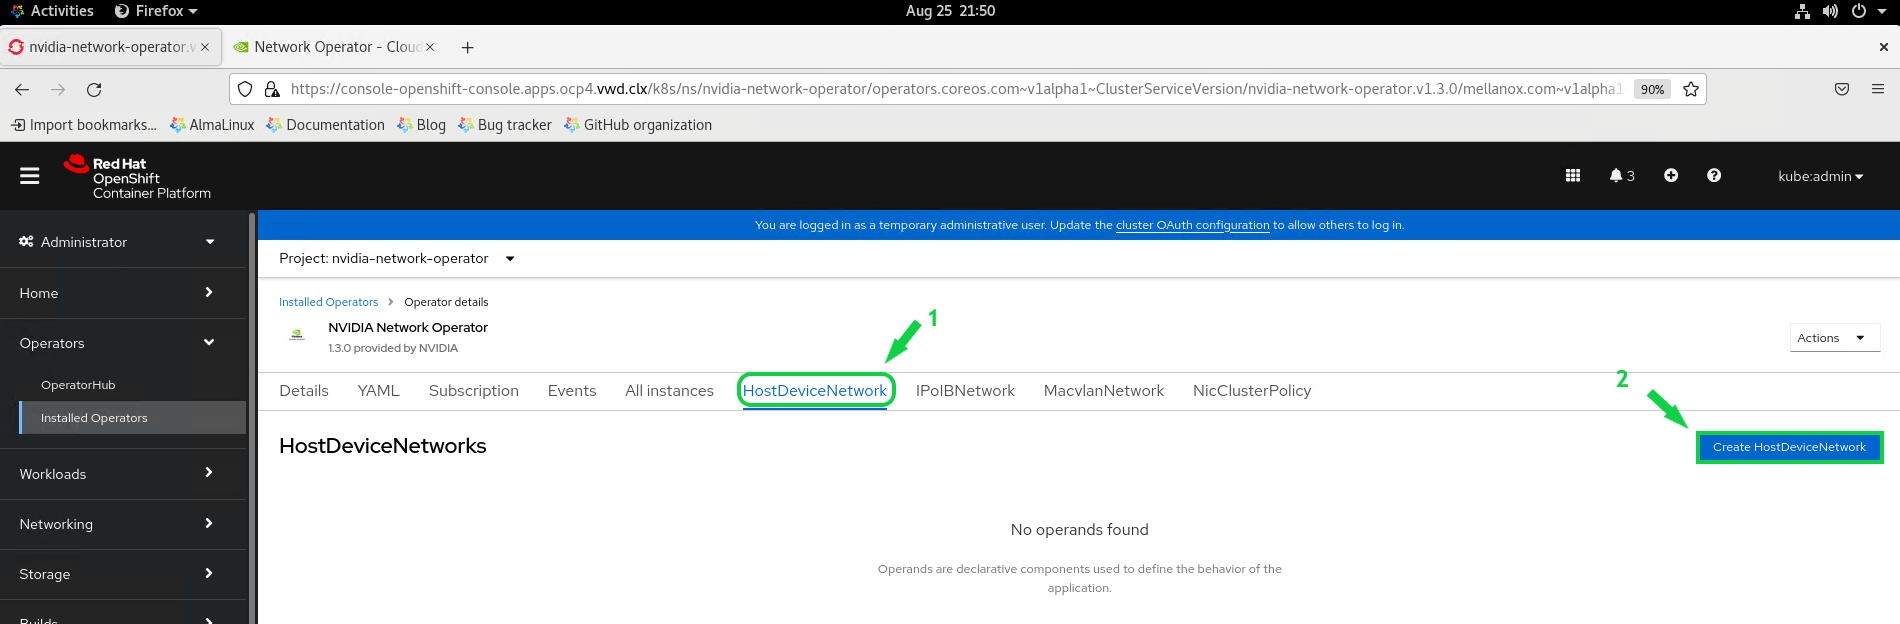The height and width of the screenshot is (624, 1900).
Task: Open system network status icon
Action: tap(1802, 11)
